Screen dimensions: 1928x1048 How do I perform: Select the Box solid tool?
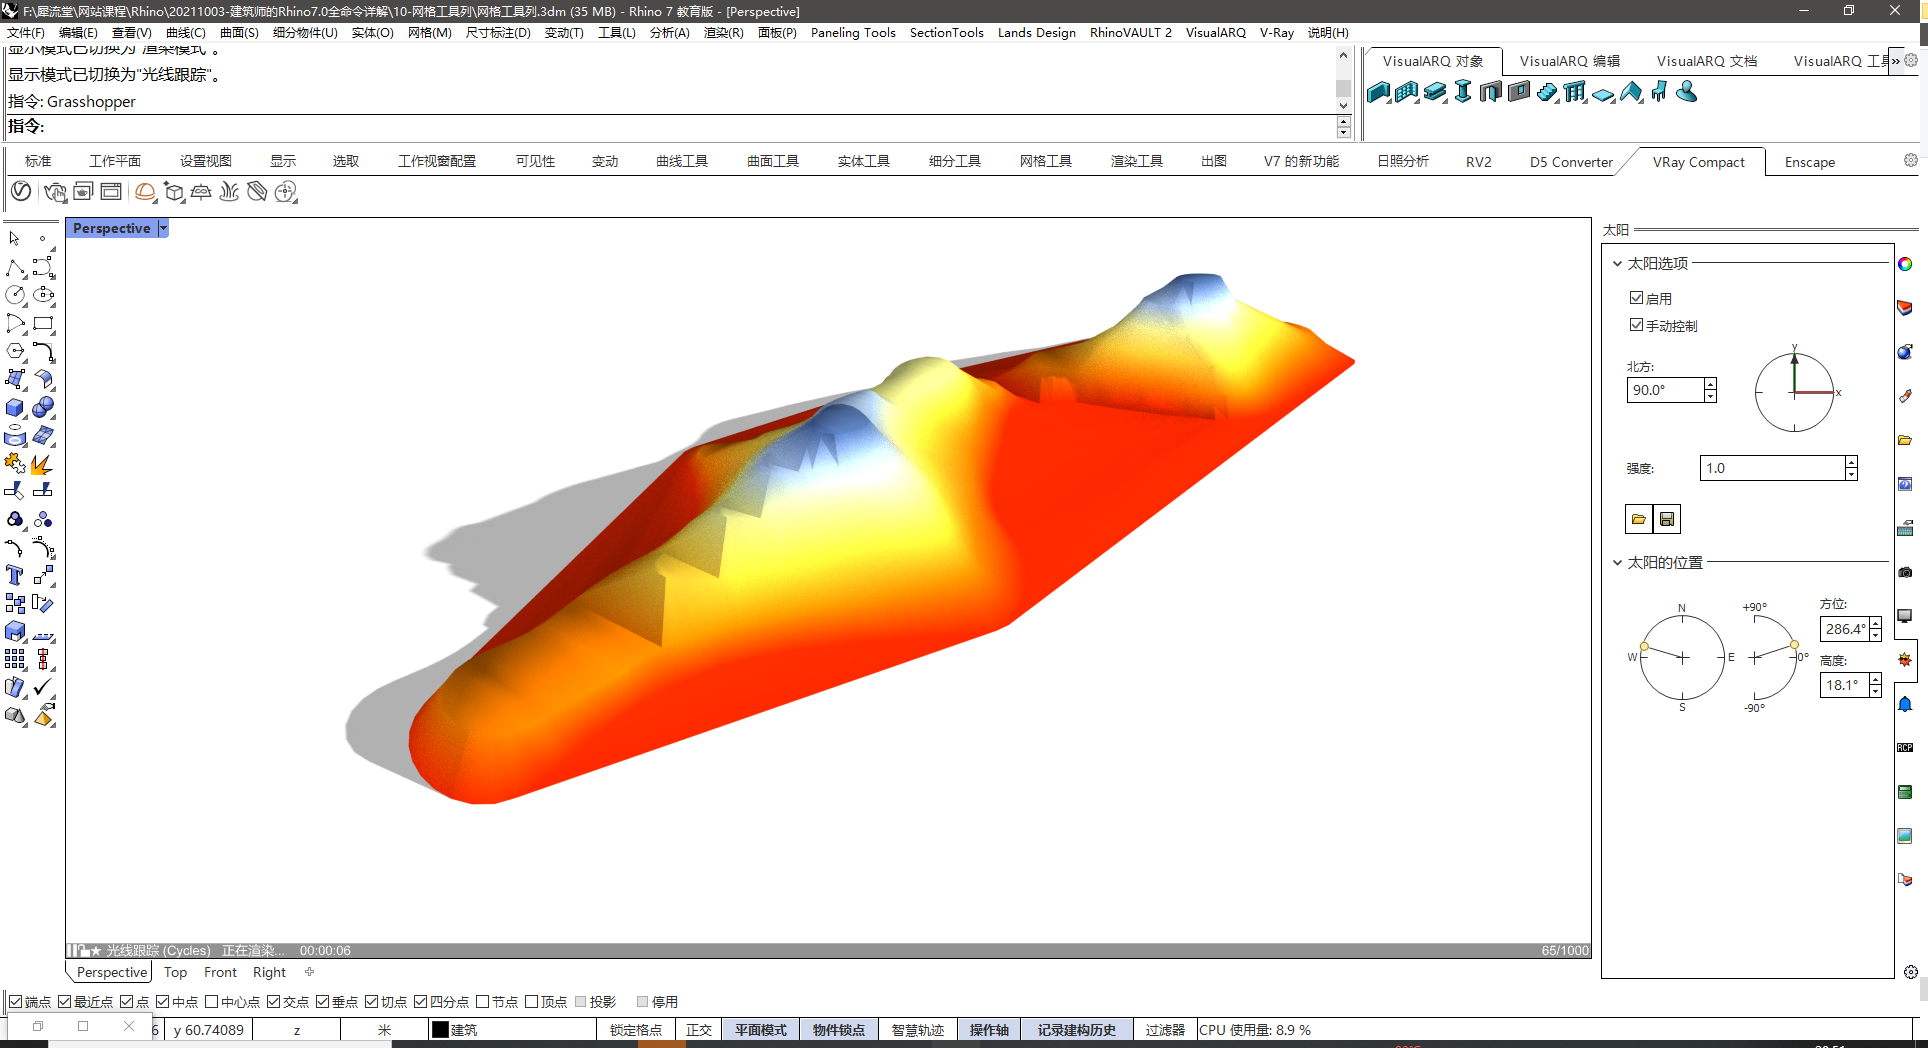pos(15,408)
